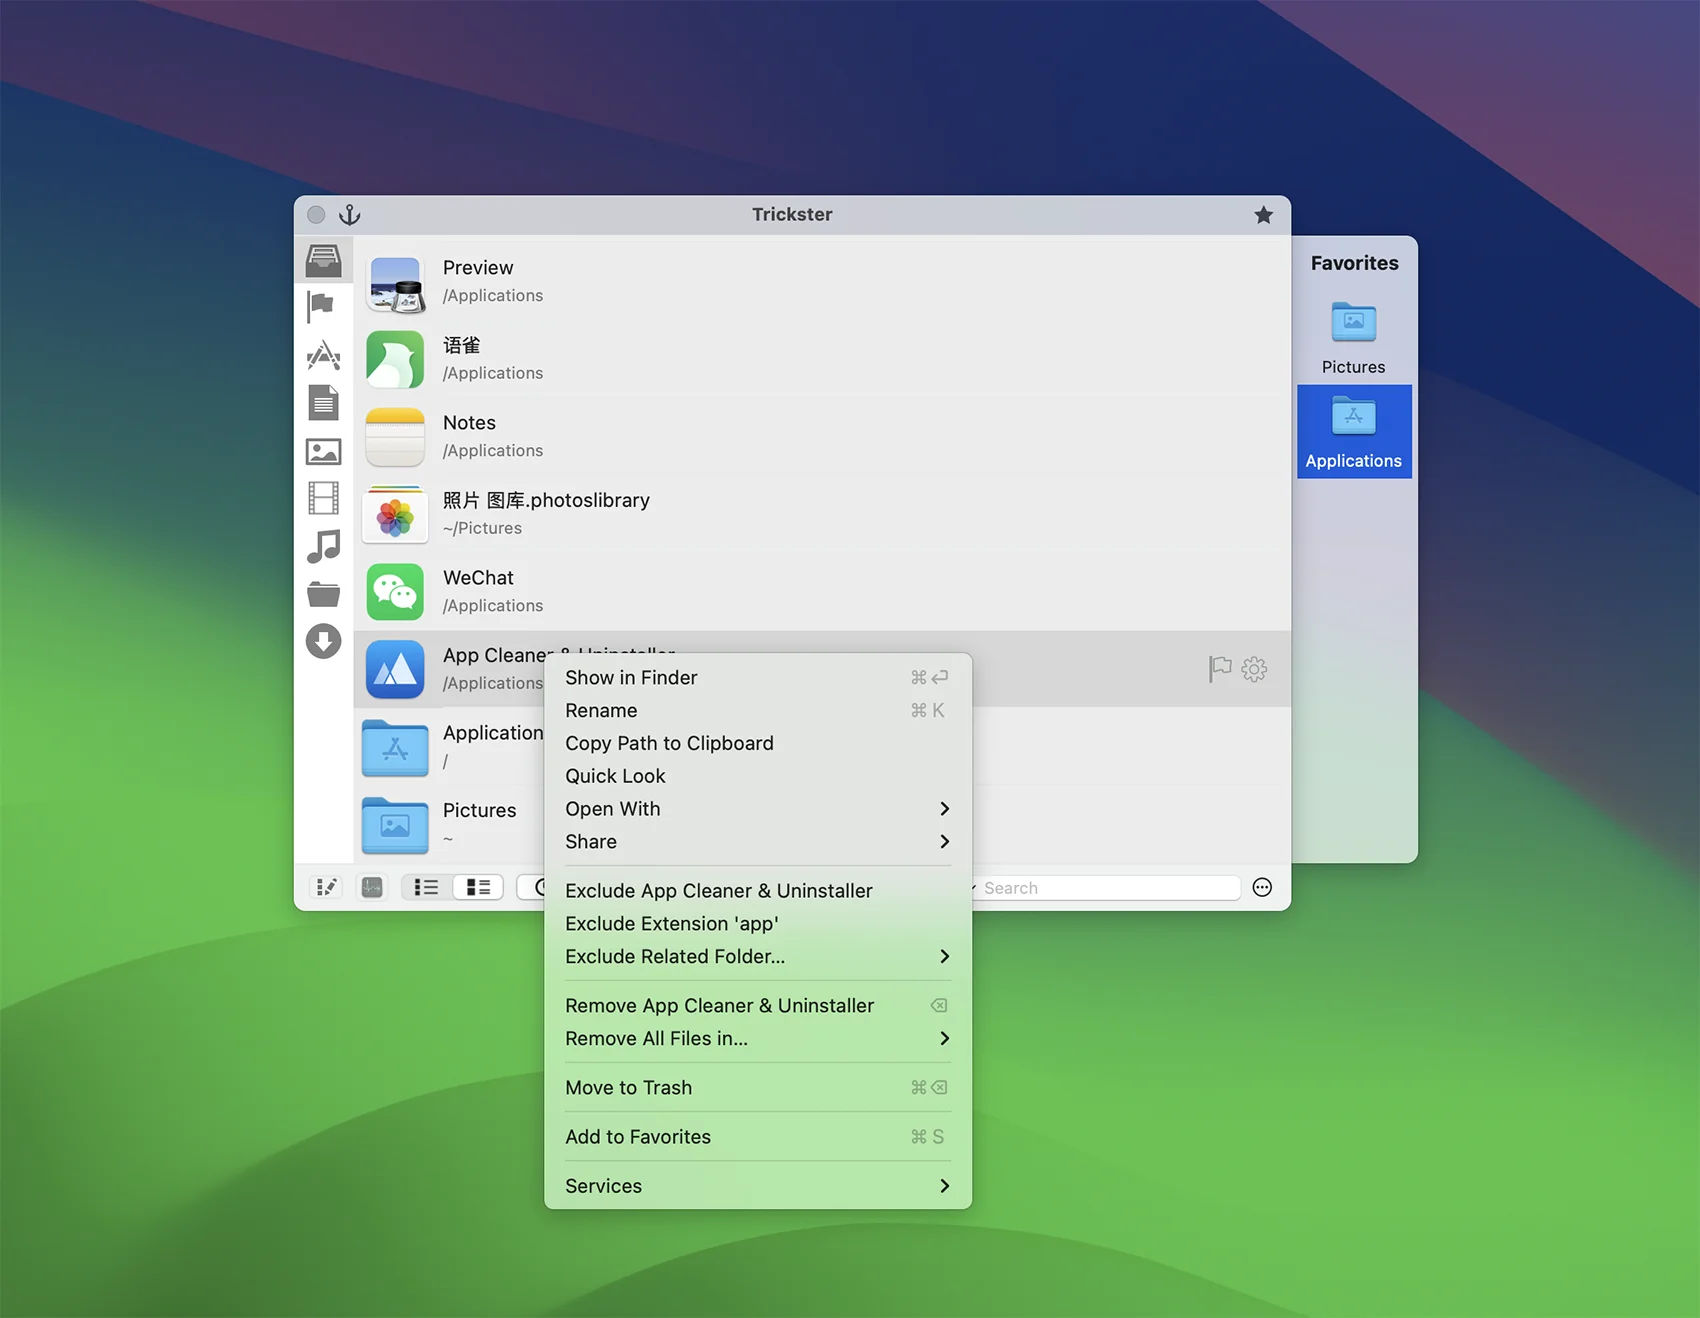Select the WeChat row in the file list
Image resolution: width=1700 pixels, height=1318 pixels.
pos(822,592)
